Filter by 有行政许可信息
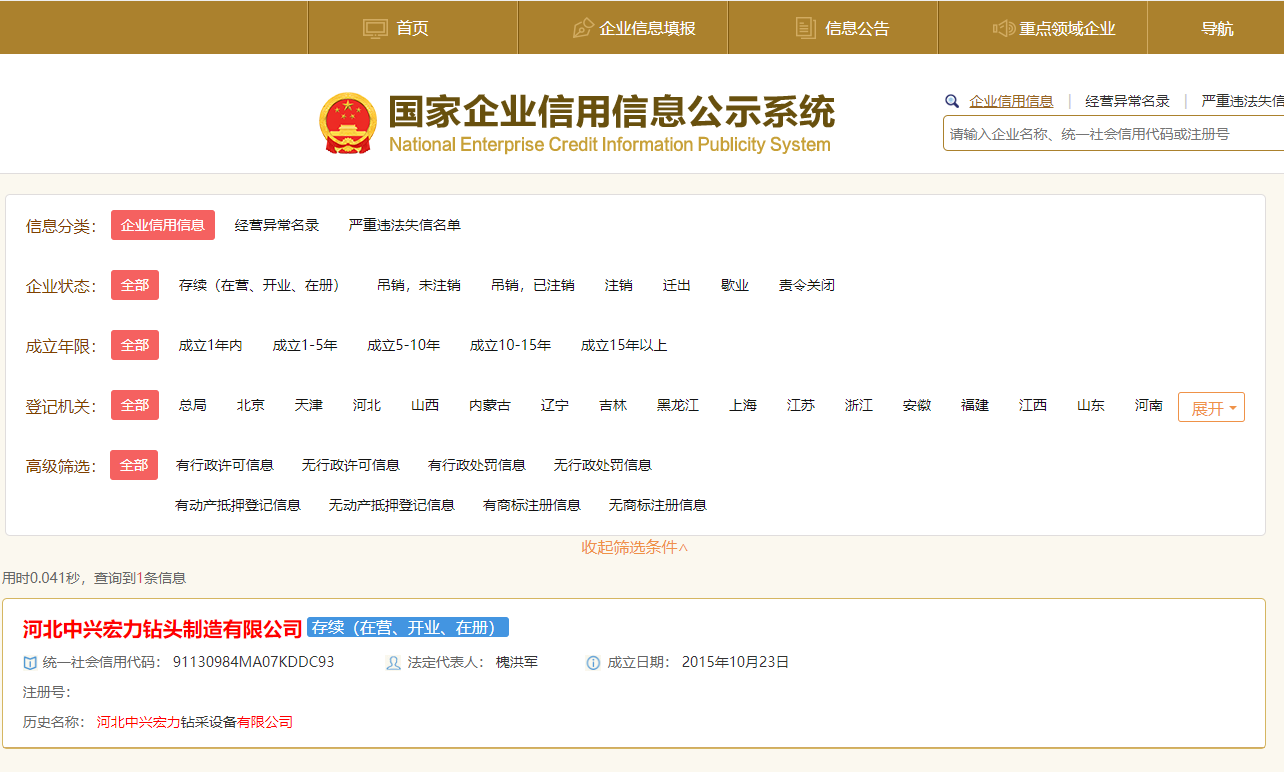The height and width of the screenshot is (772, 1284). (225, 465)
